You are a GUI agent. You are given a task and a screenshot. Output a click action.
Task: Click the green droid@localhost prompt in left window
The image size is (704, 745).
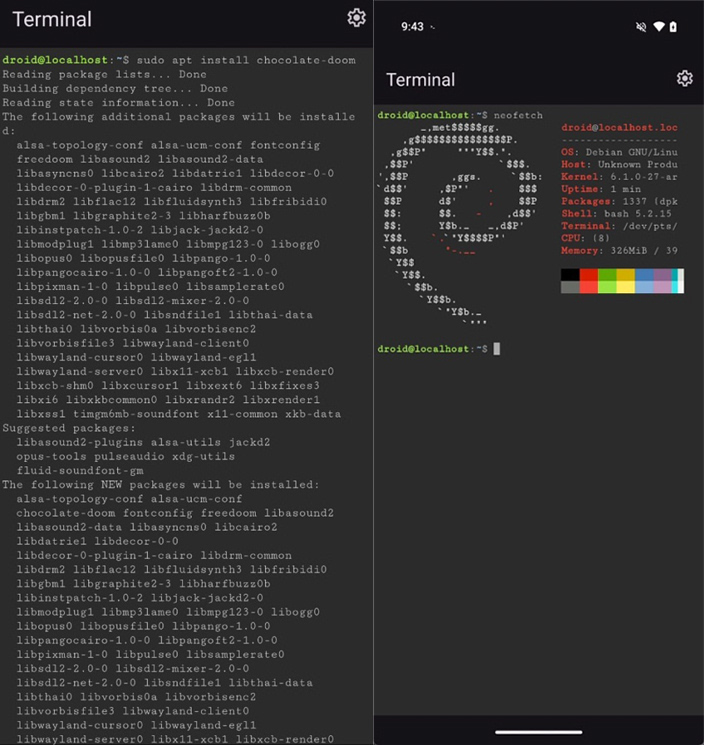(x=55, y=60)
